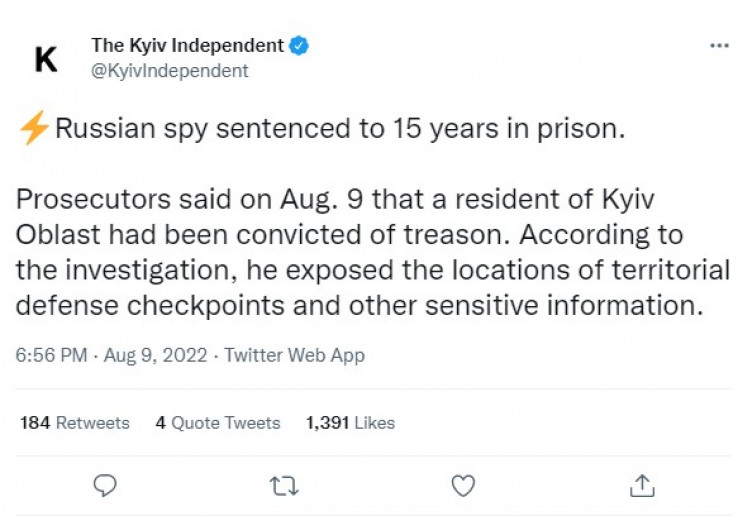
Task: Open the share upload icon
Action: [642, 485]
